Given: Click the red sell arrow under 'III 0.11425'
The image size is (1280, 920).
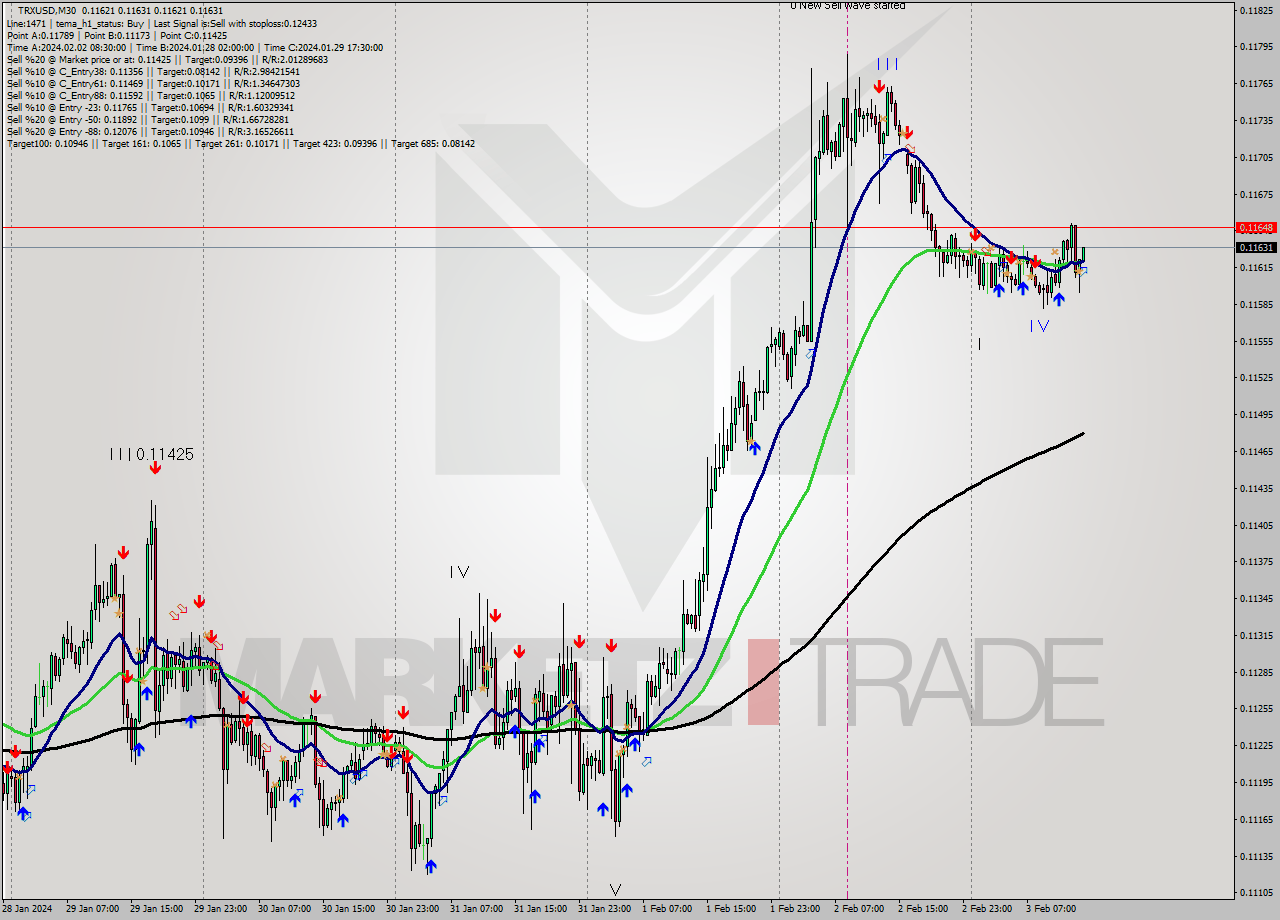Looking at the screenshot, I should tap(155, 468).
